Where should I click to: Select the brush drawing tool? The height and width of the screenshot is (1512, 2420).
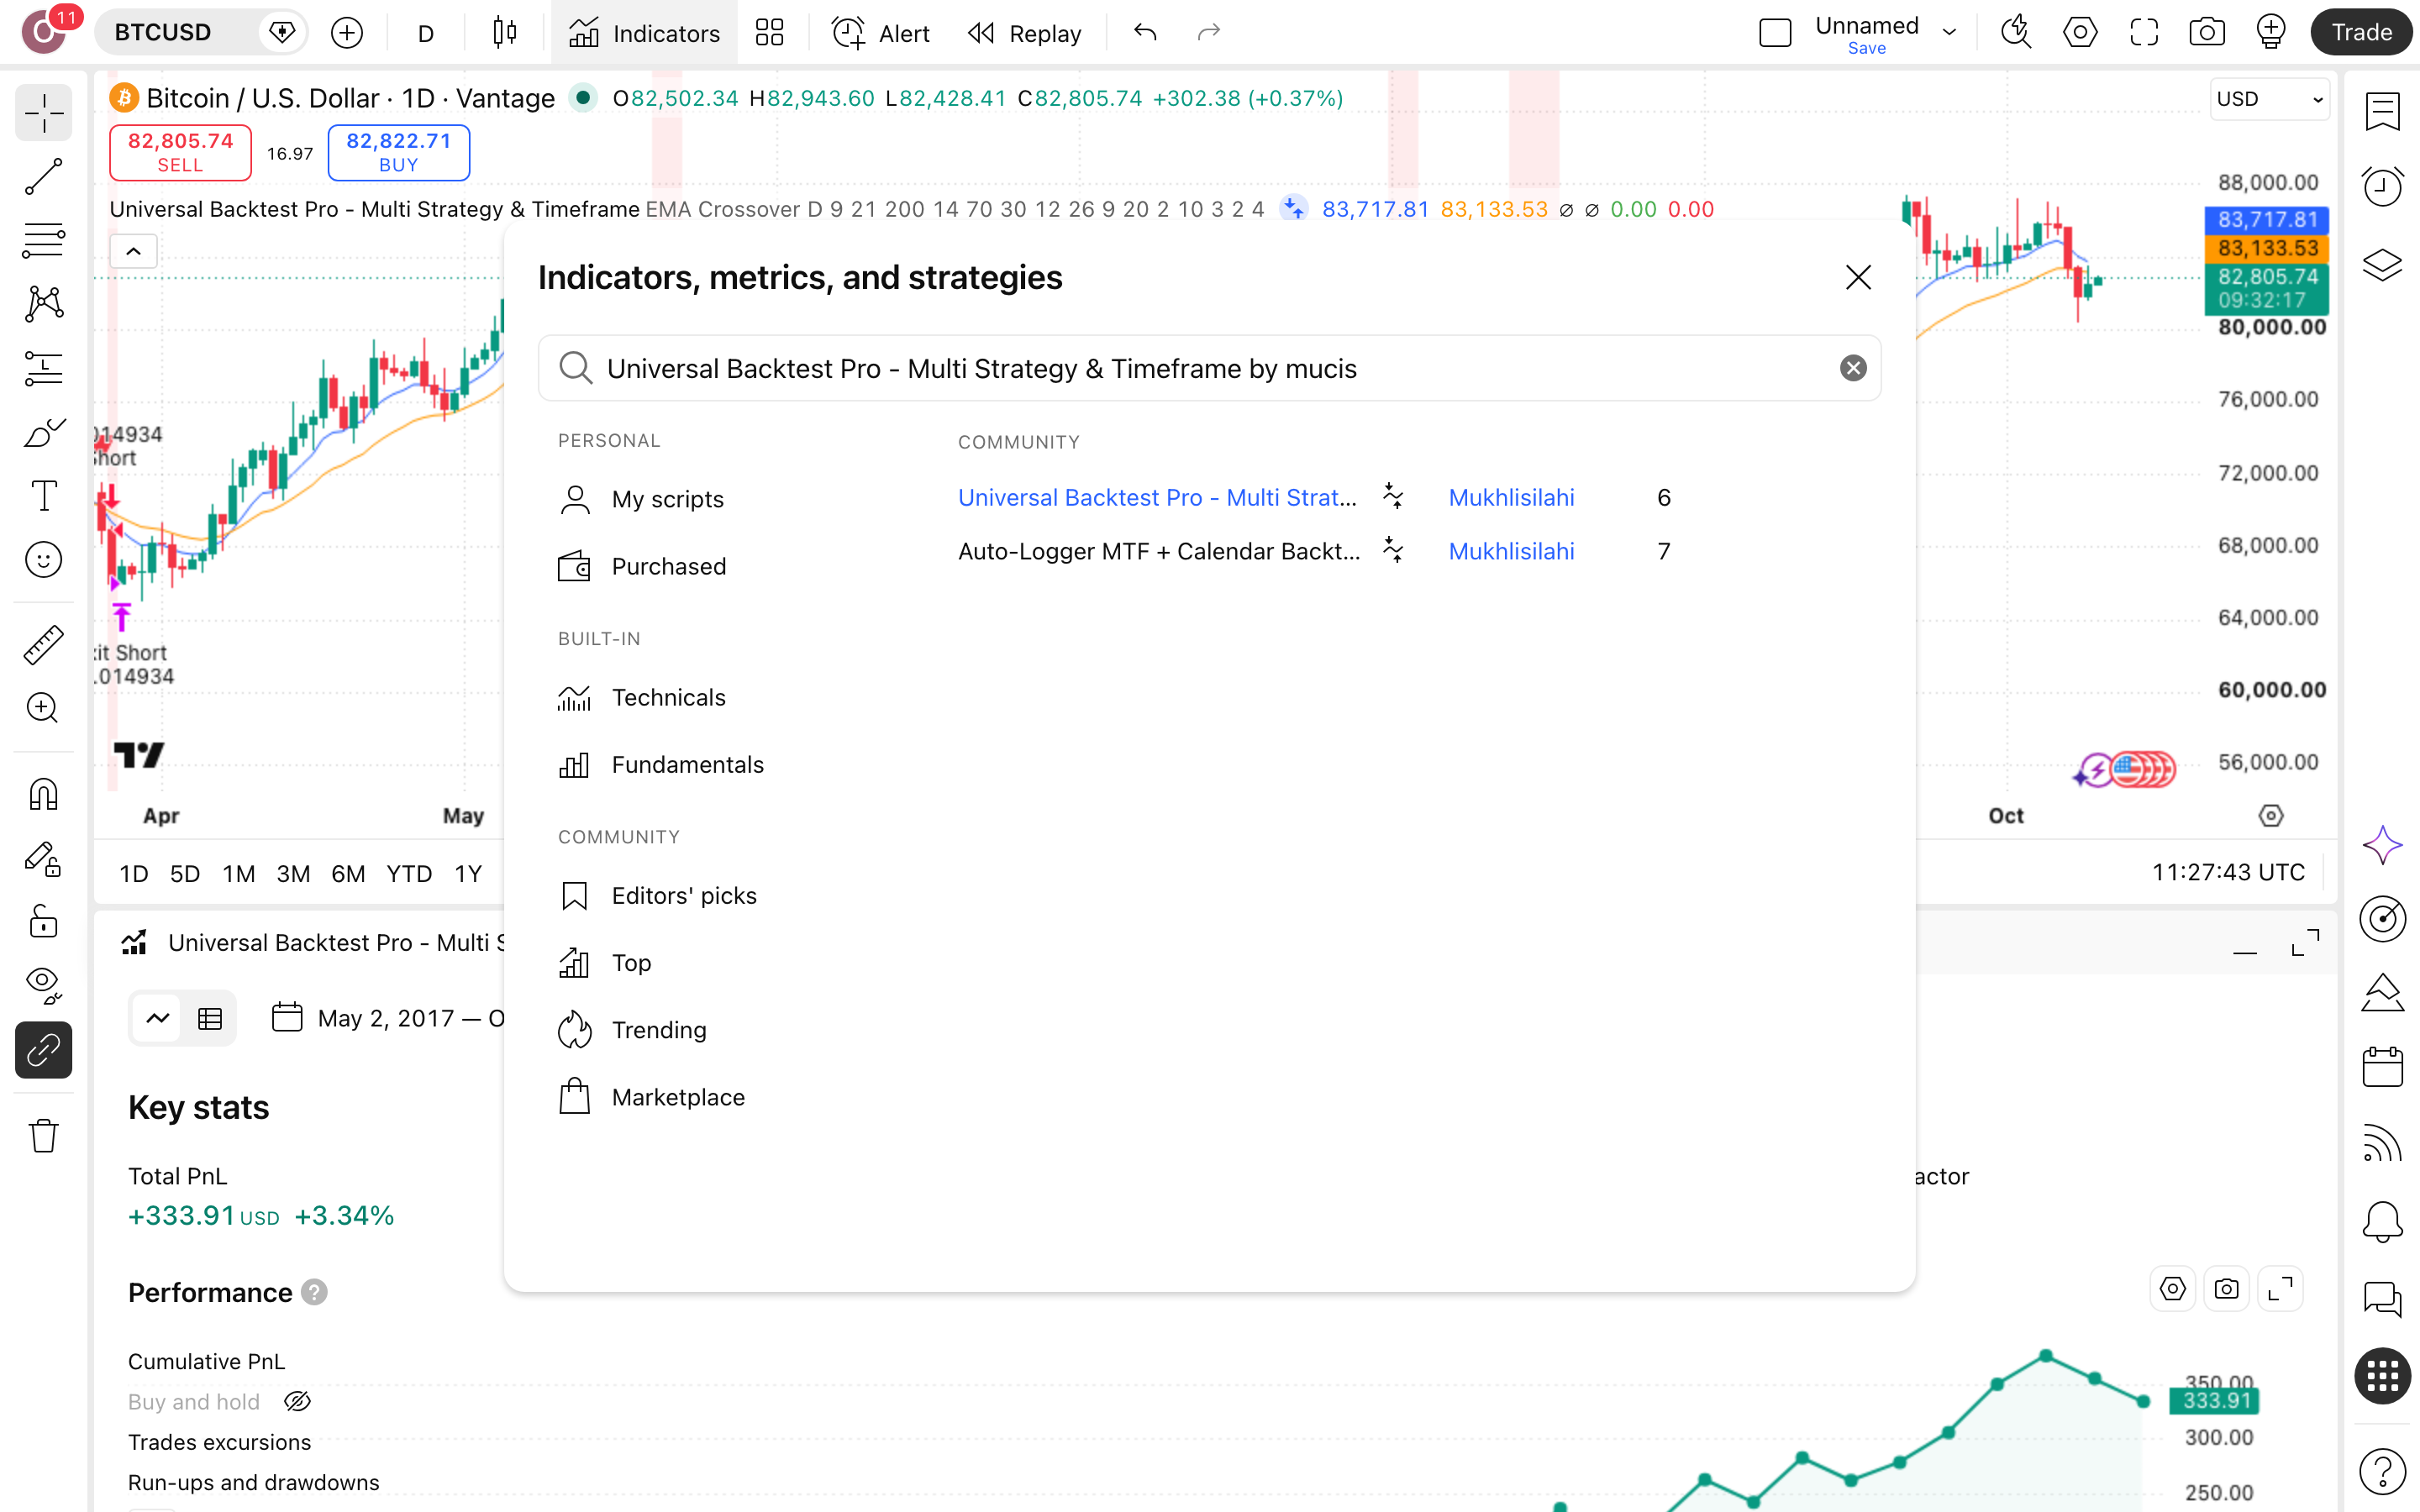coord(44,432)
